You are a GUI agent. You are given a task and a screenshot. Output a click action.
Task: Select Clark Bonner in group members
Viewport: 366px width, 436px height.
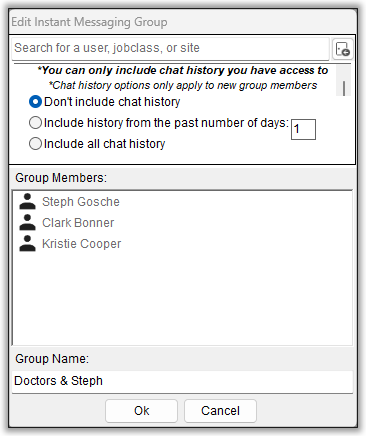click(78, 223)
